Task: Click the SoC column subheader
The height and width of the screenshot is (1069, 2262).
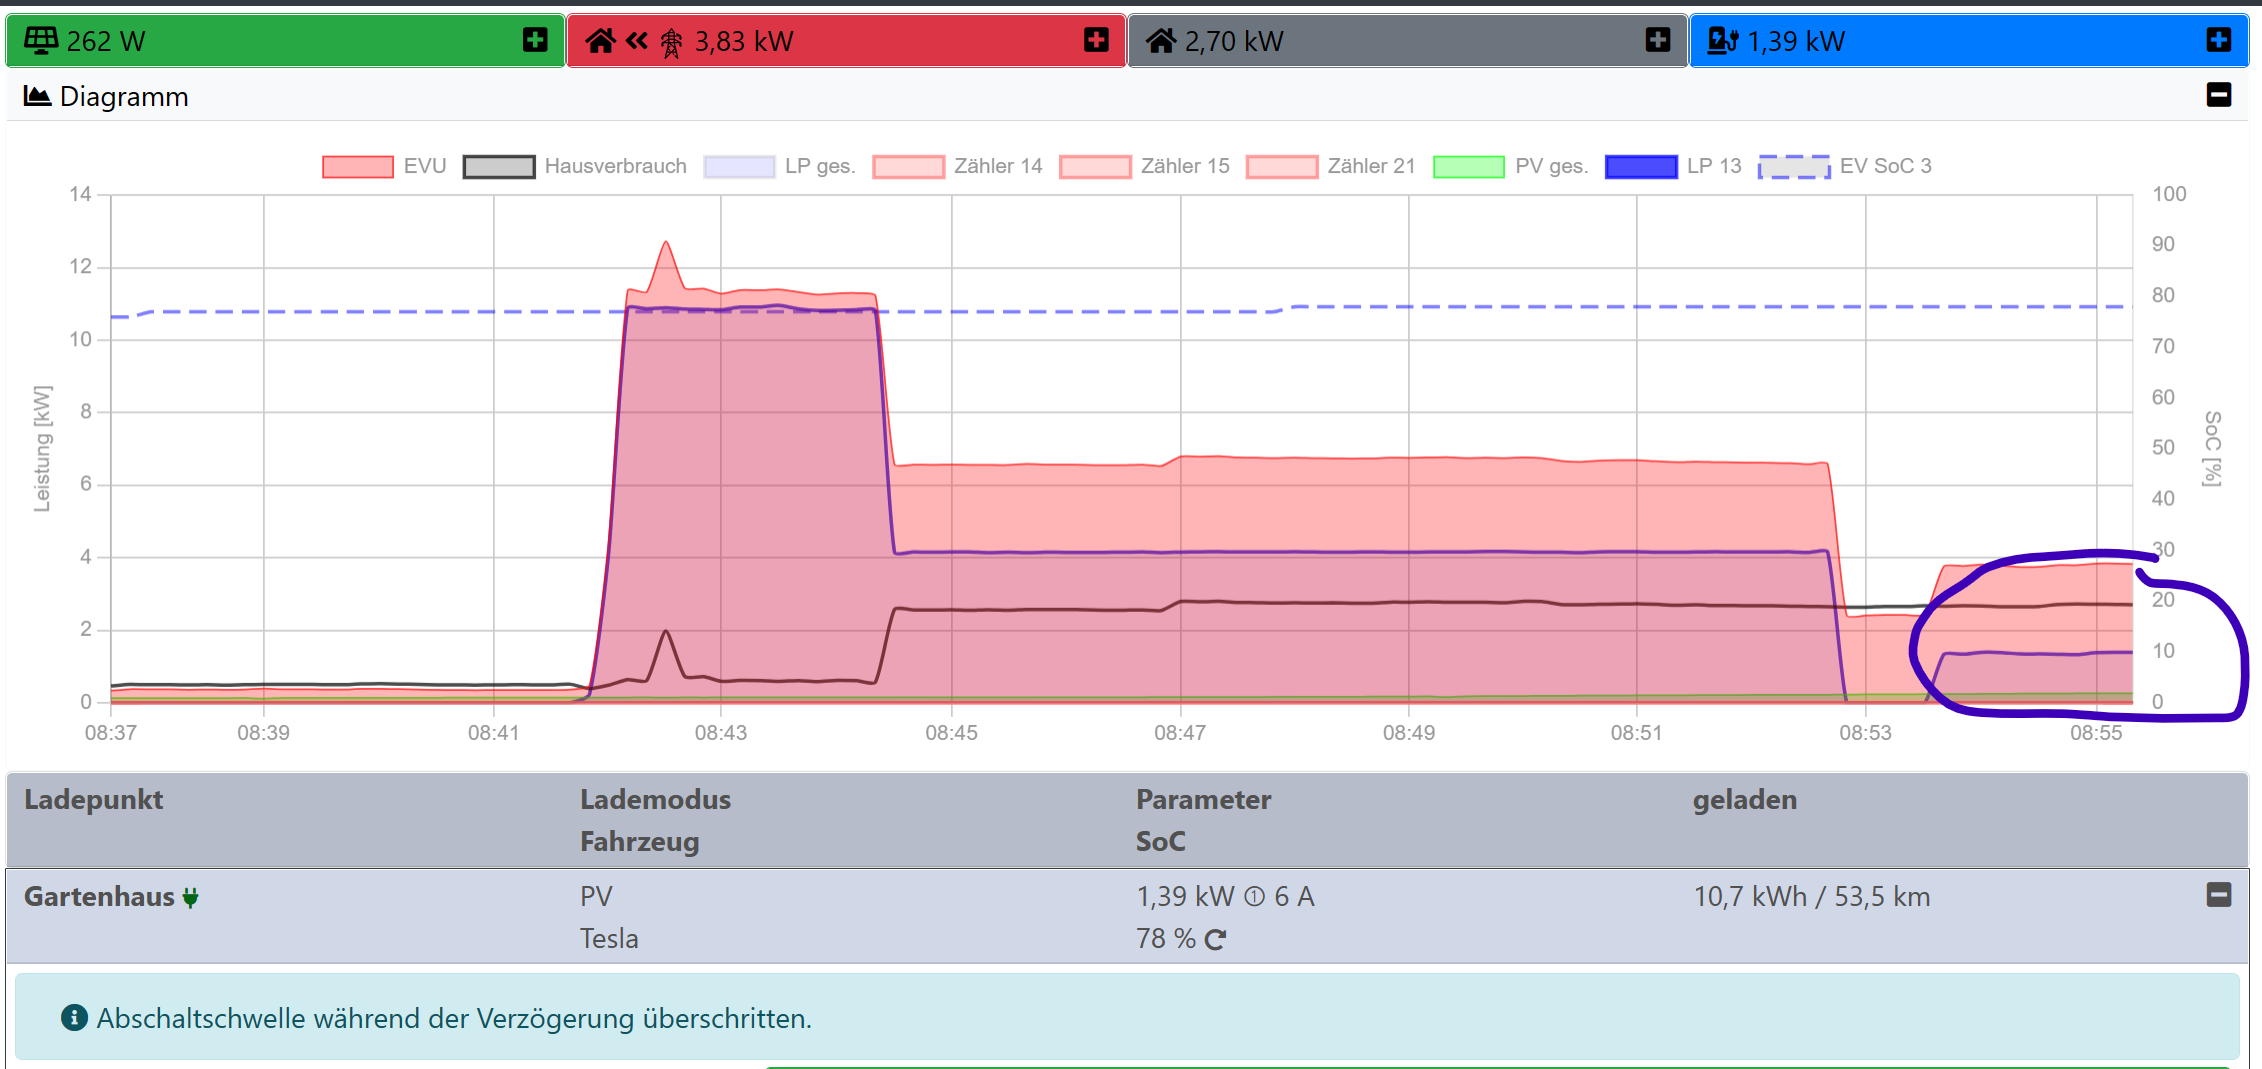Action: tap(1161, 842)
